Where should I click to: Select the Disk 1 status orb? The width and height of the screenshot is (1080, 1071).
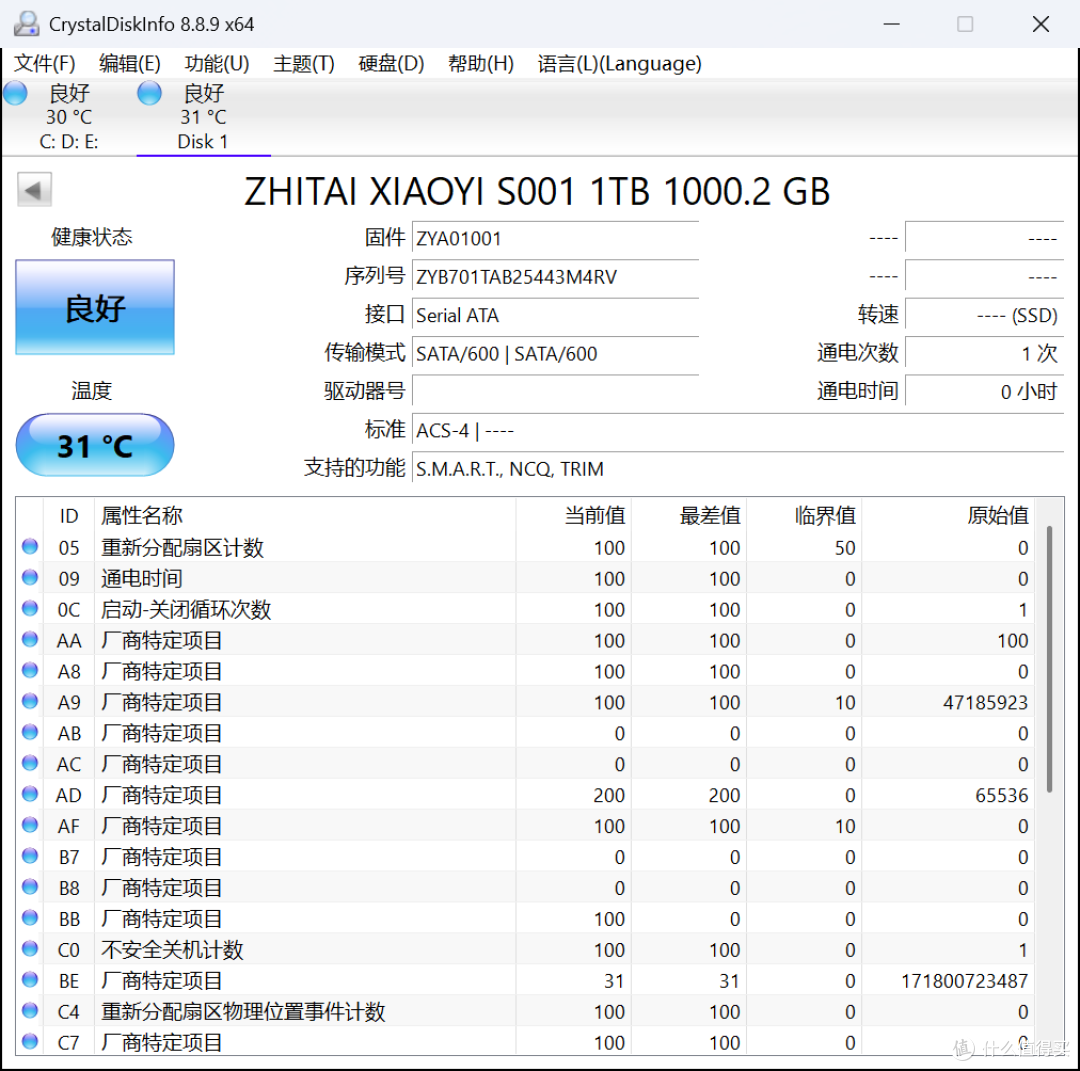[x=149, y=93]
